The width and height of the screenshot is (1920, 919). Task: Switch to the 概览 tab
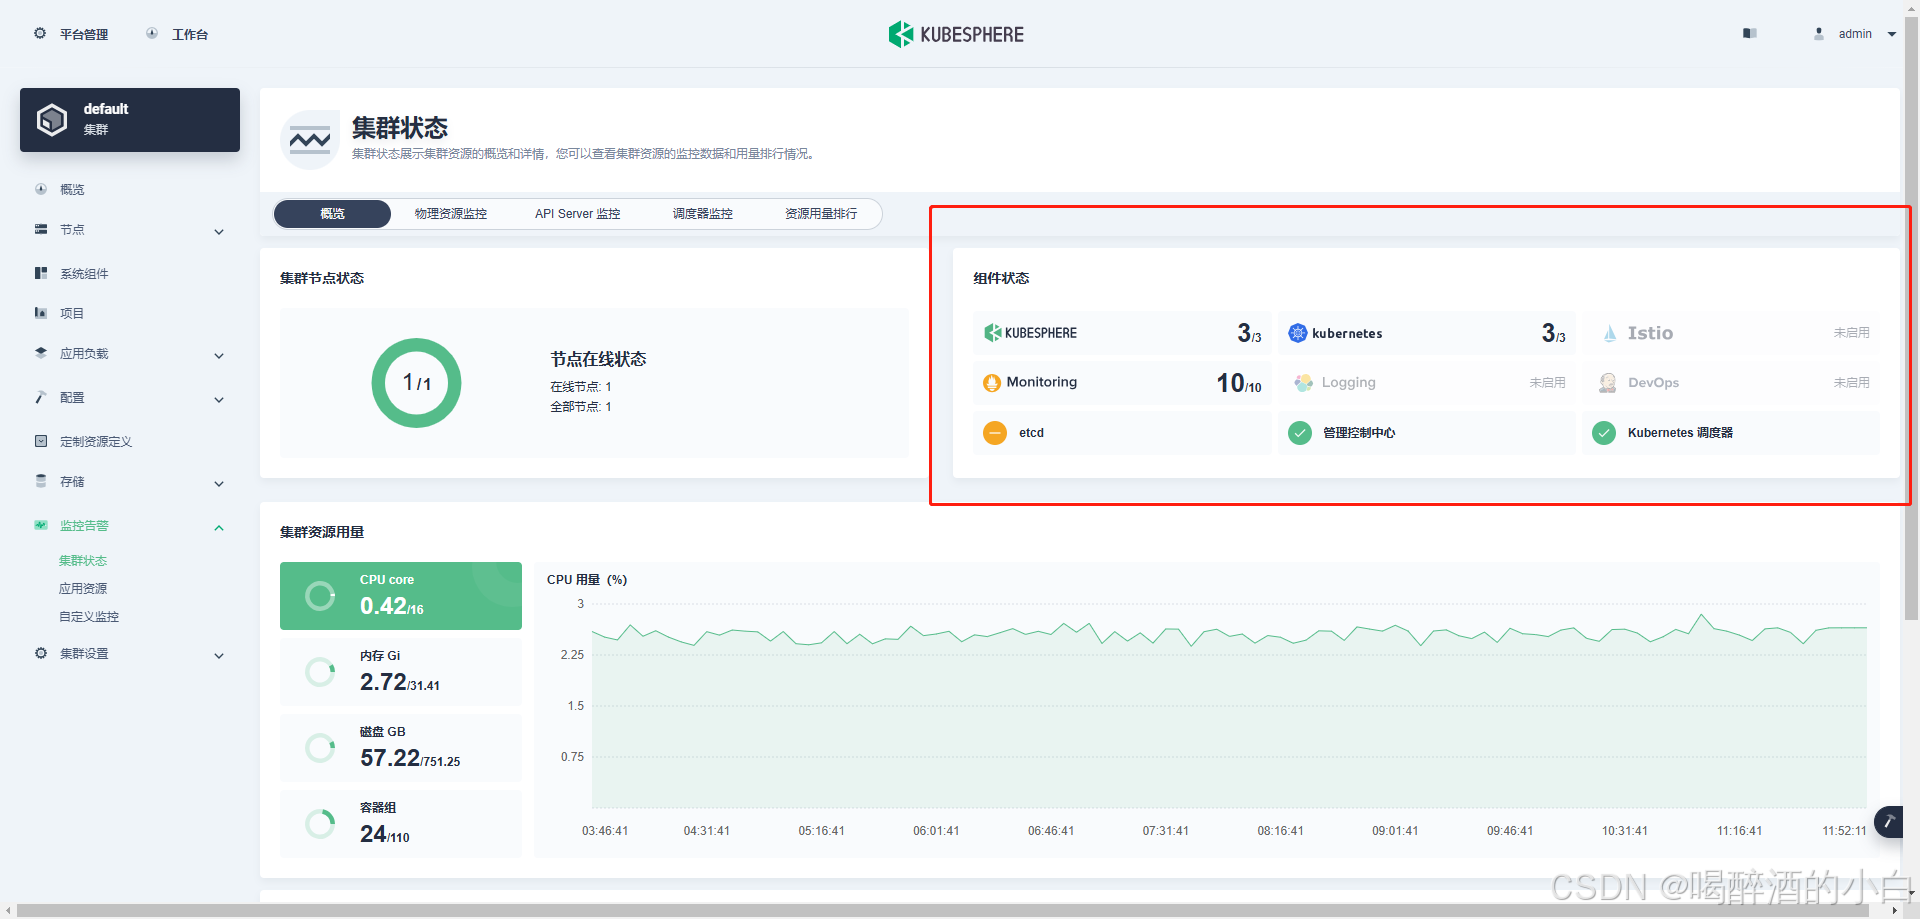332,214
